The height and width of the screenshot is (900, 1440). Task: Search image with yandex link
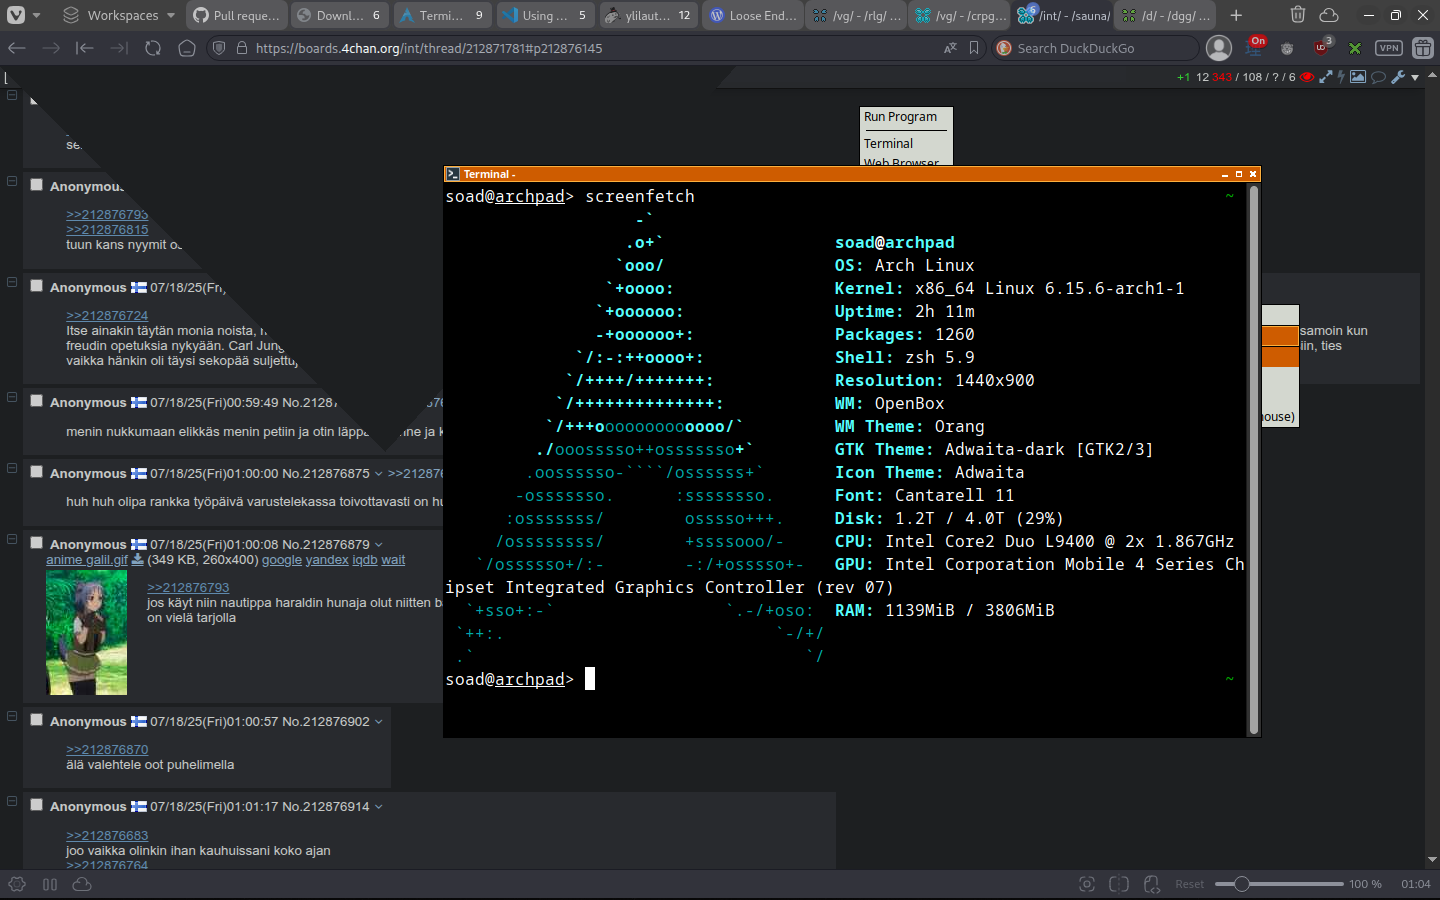click(x=327, y=560)
